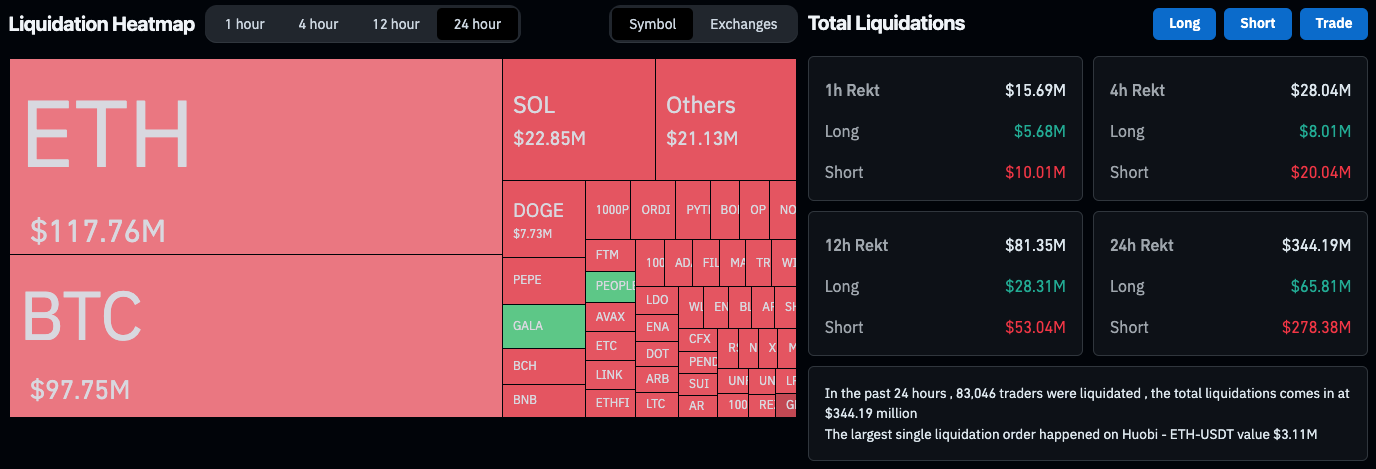This screenshot has height=469, width=1376.
Task: Select the CFX heatmap tile
Action: [x=699, y=339]
